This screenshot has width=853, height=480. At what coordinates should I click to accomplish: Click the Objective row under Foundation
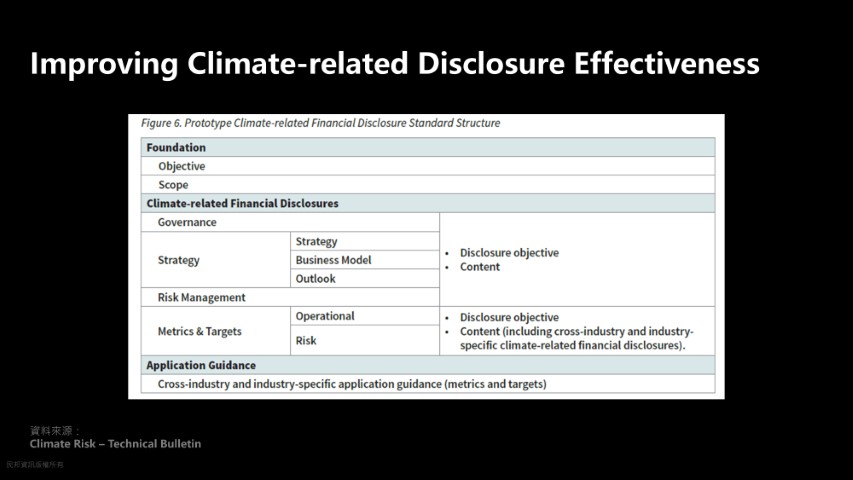tap(181, 167)
